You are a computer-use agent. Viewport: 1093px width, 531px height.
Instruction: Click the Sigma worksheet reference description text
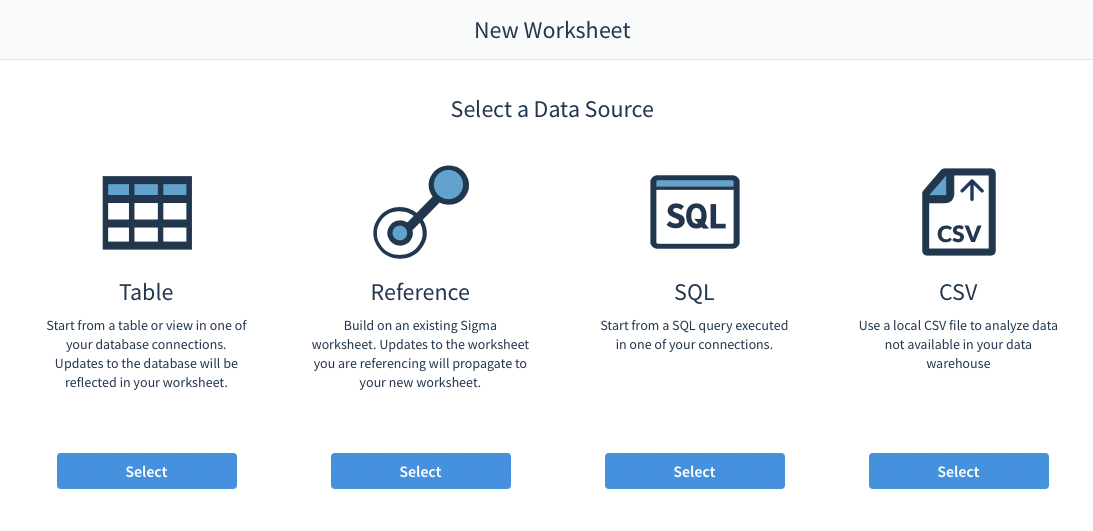click(420, 354)
